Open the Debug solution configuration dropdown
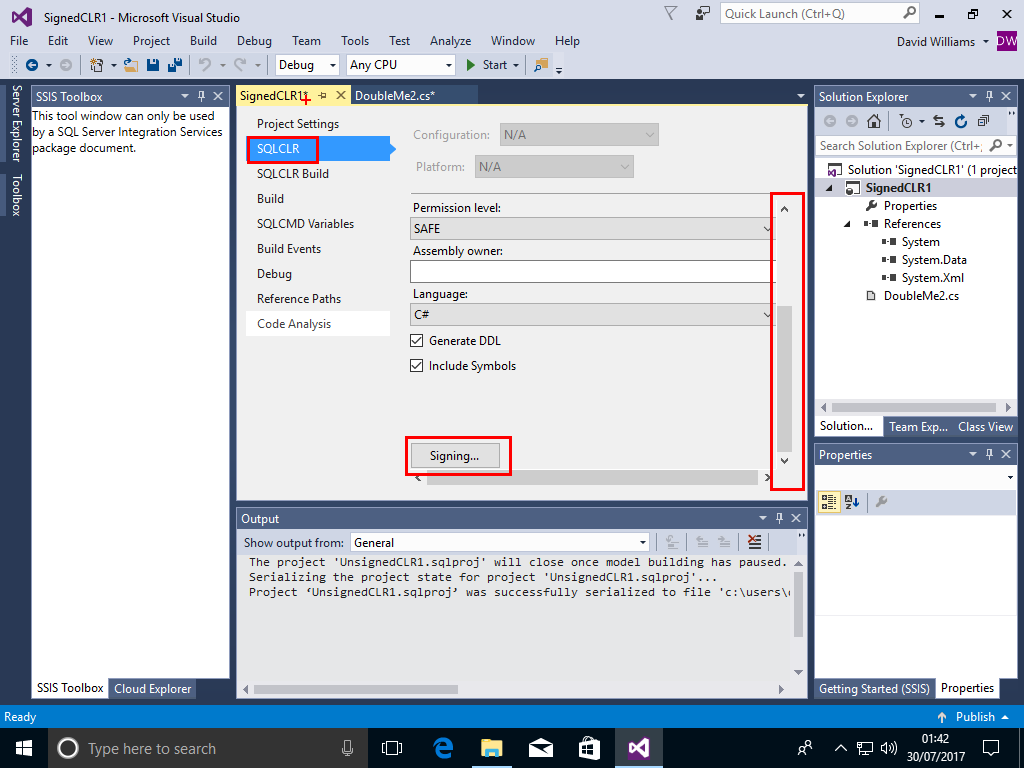1024x768 pixels. pos(308,65)
